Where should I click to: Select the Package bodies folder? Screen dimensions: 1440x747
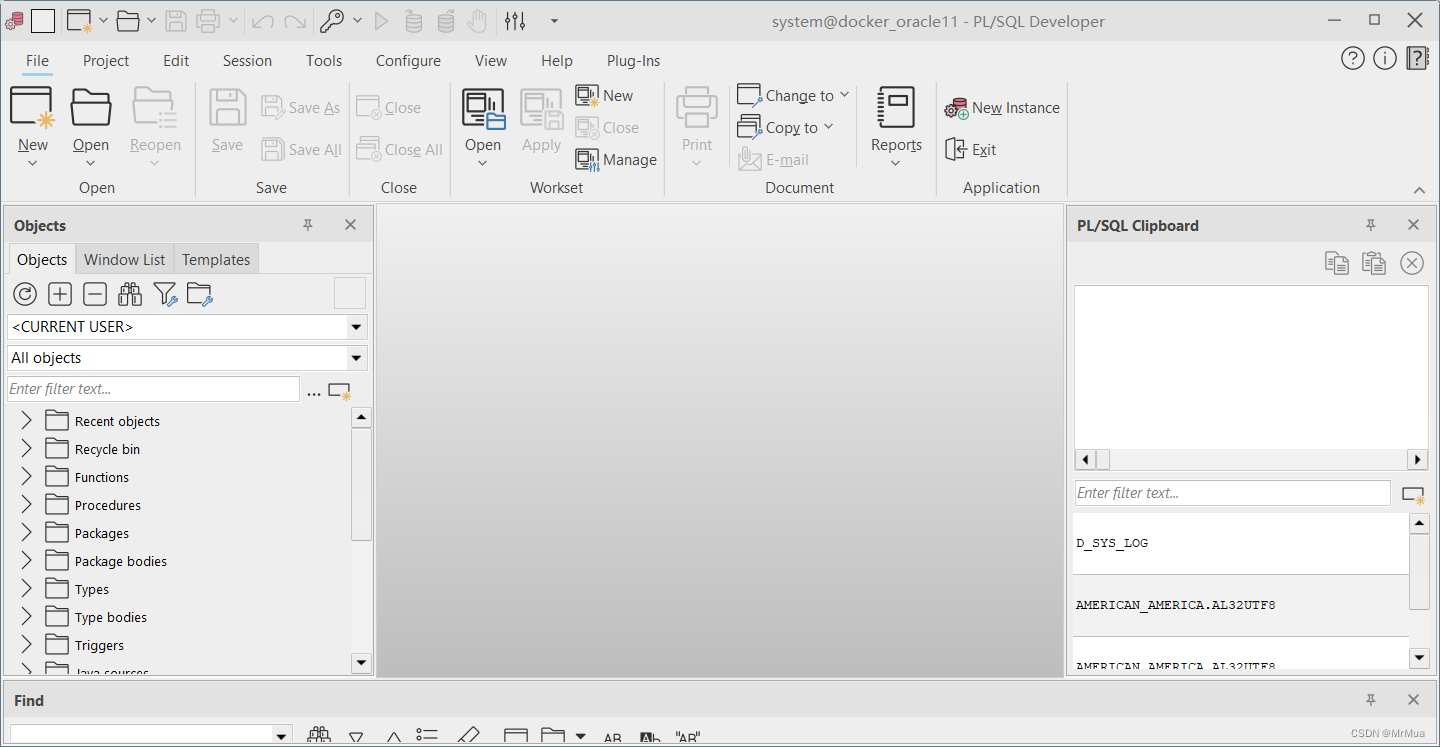[120, 561]
